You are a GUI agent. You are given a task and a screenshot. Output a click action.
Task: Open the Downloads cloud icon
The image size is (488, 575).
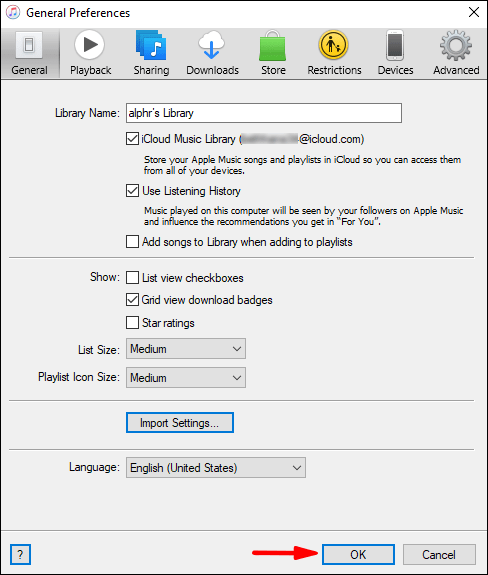212,45
